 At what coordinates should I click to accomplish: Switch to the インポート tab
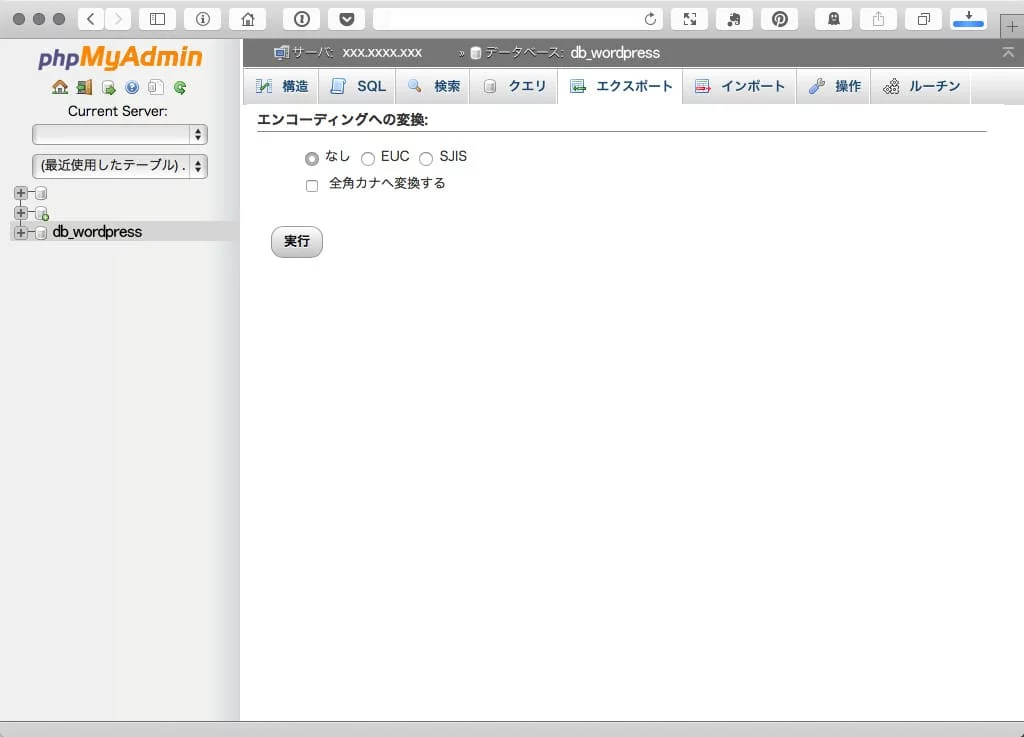[x=739, y=86]
